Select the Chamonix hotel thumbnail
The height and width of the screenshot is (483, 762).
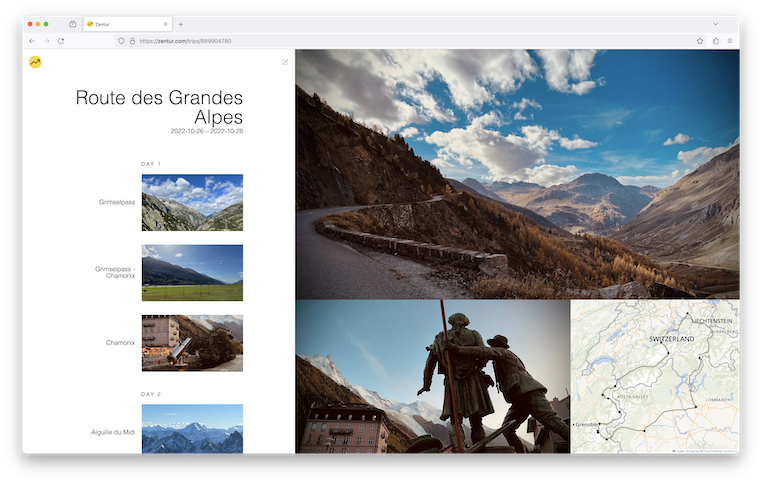click(192, 343)
